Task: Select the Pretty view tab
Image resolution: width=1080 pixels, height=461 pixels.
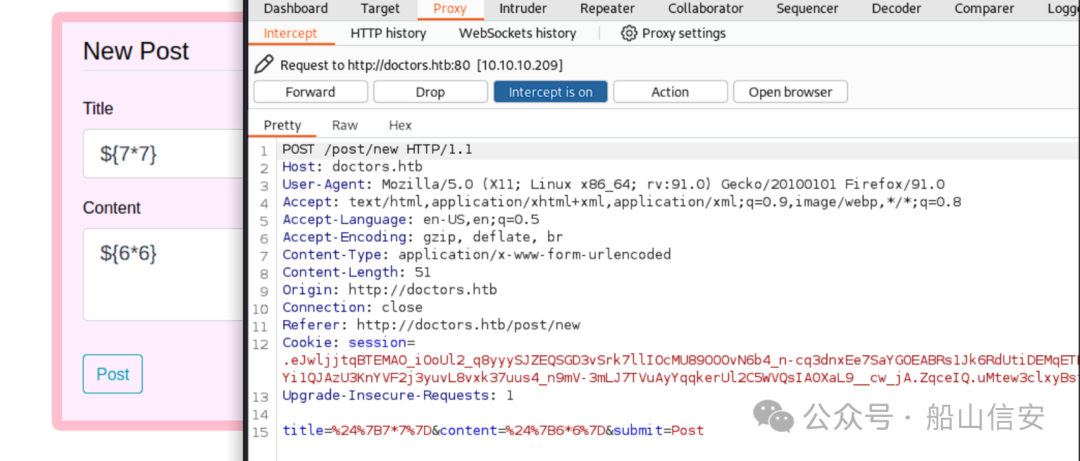Action: pos(282,125)
